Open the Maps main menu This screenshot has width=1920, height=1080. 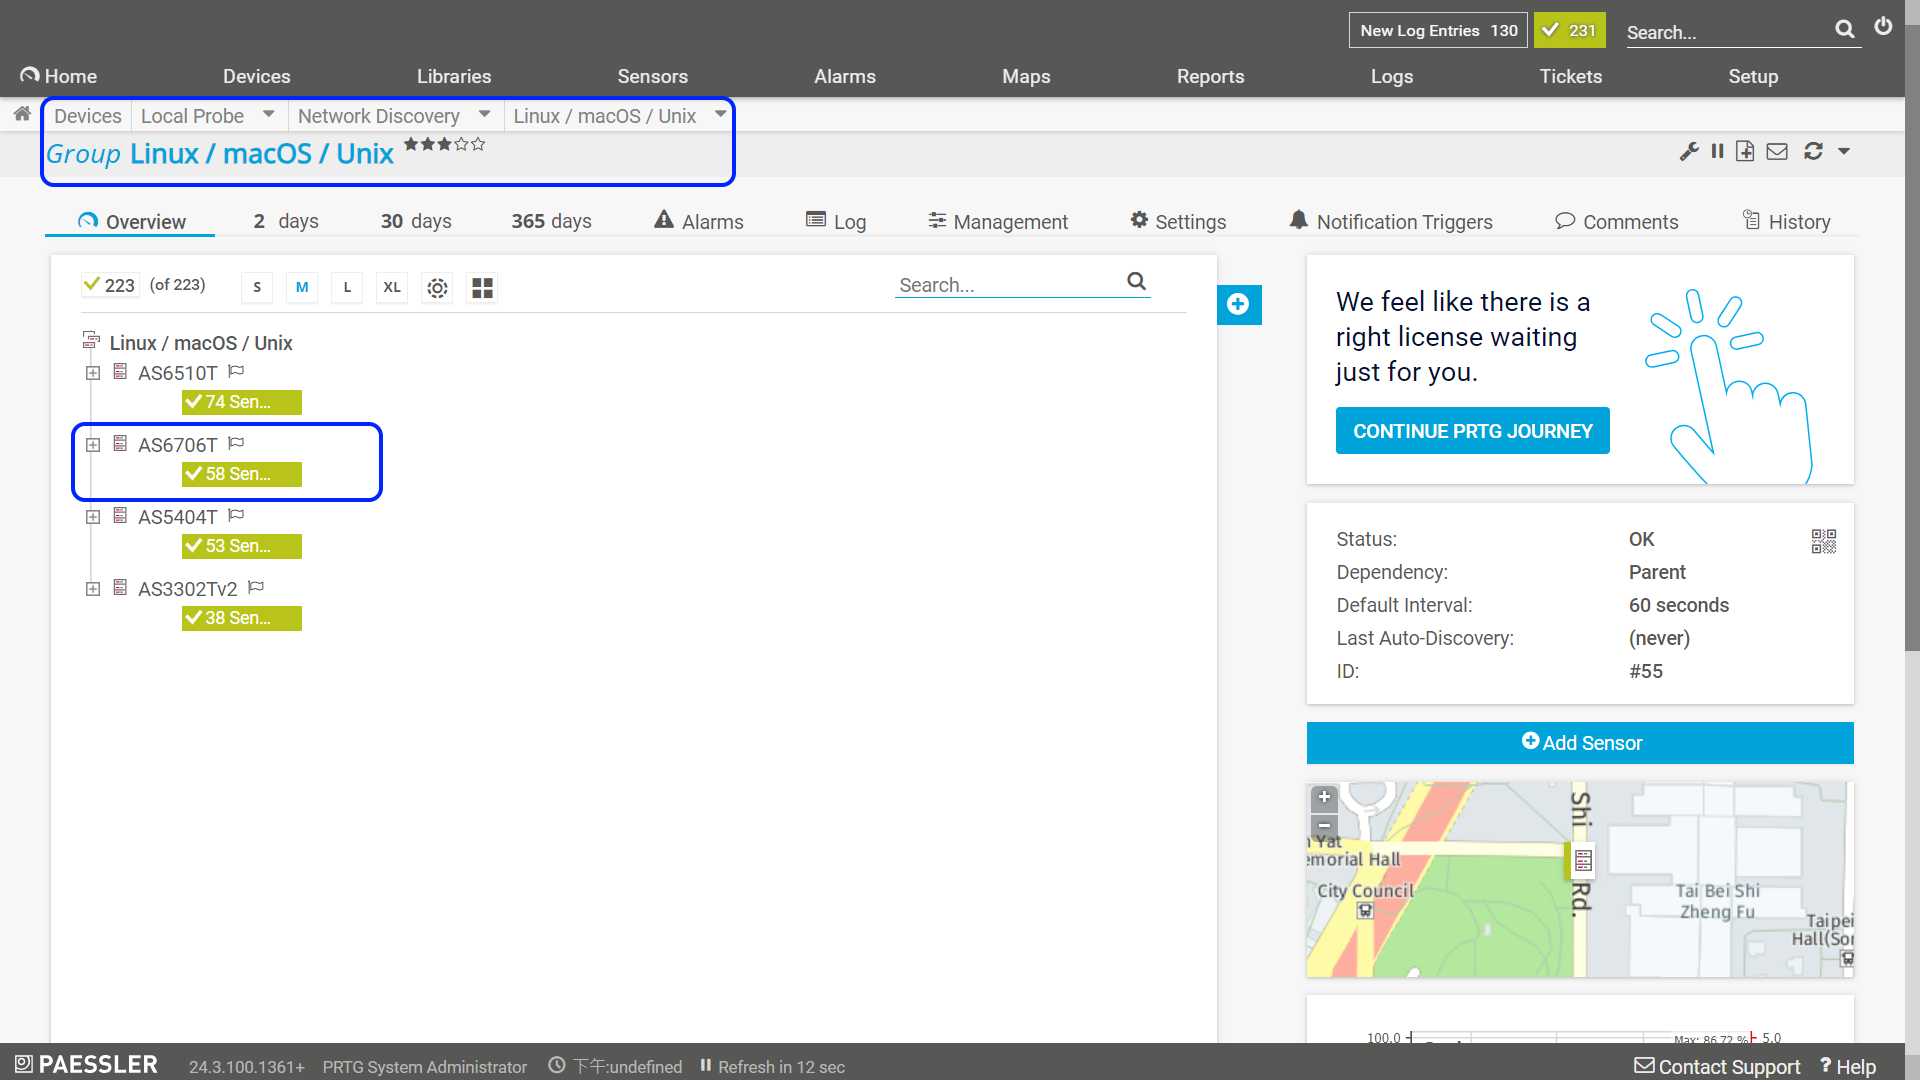[x=1026, y=76]
